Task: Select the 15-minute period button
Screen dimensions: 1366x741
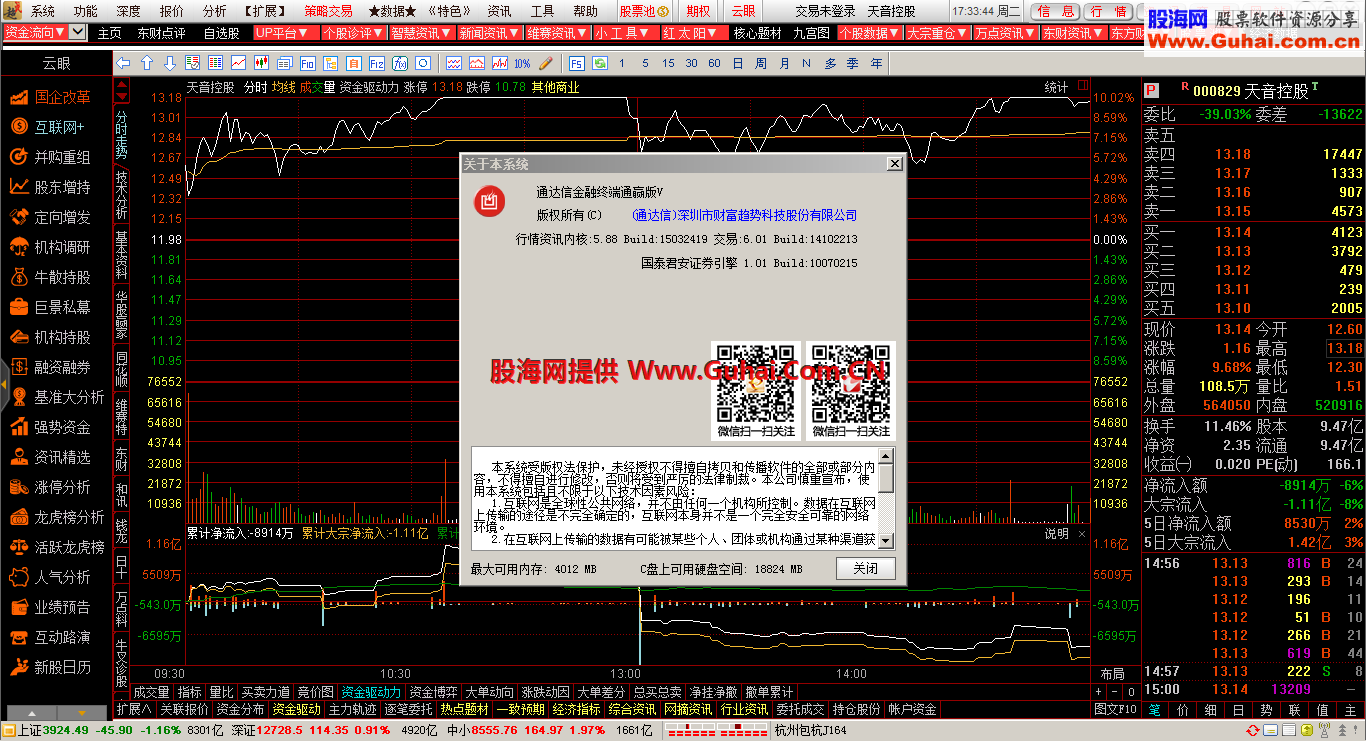Action: click(668, 63)
